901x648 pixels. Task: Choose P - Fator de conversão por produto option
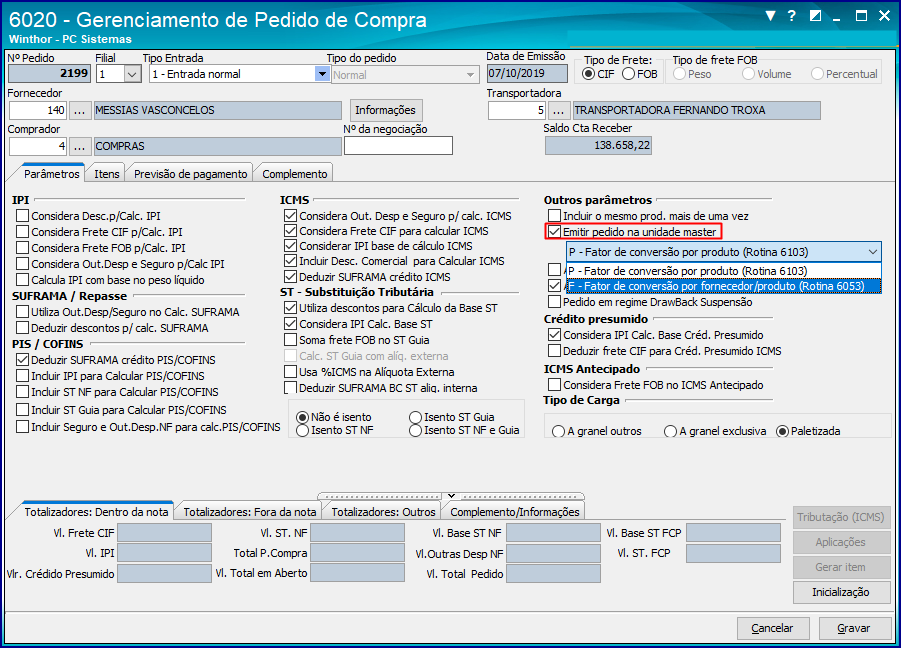(x=723, y=271)
